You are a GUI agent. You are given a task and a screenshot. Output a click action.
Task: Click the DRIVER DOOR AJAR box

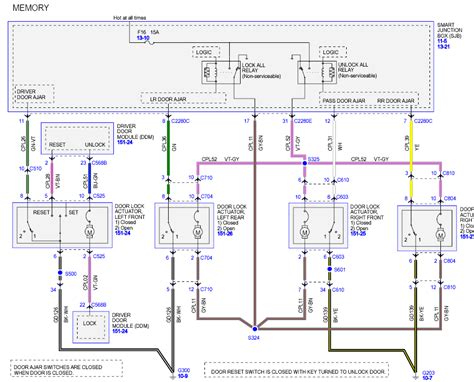tap(34, 94)
